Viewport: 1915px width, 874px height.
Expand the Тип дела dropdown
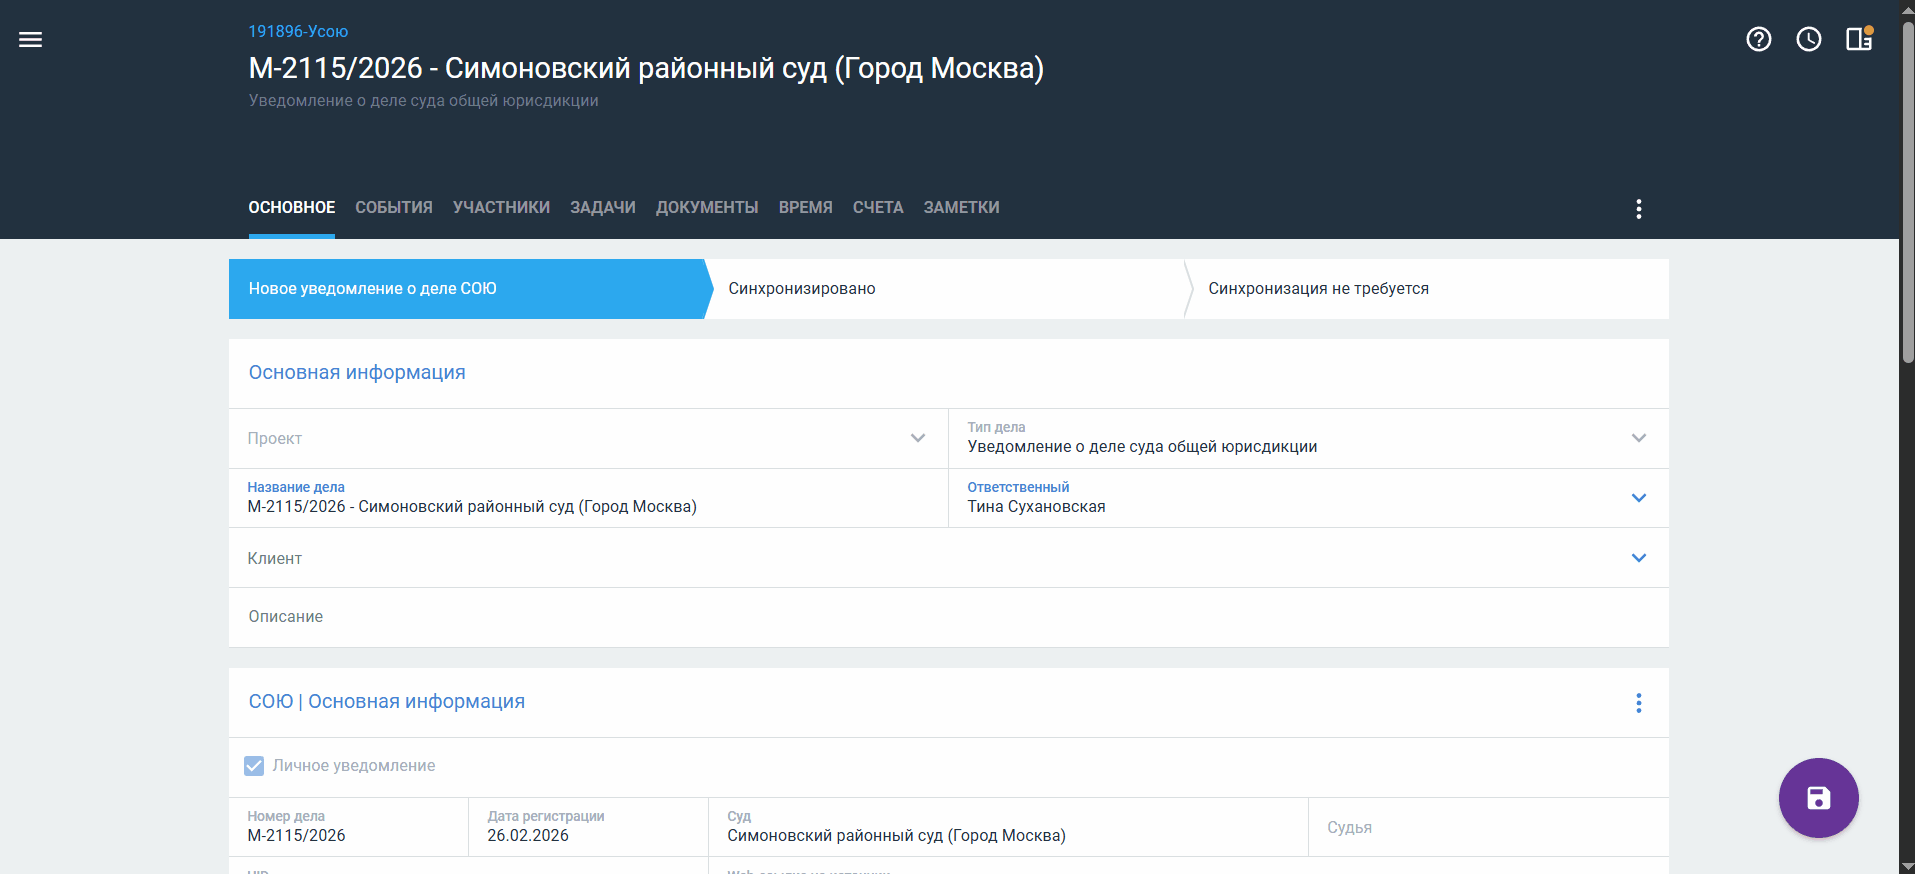tap(1638, 438)
